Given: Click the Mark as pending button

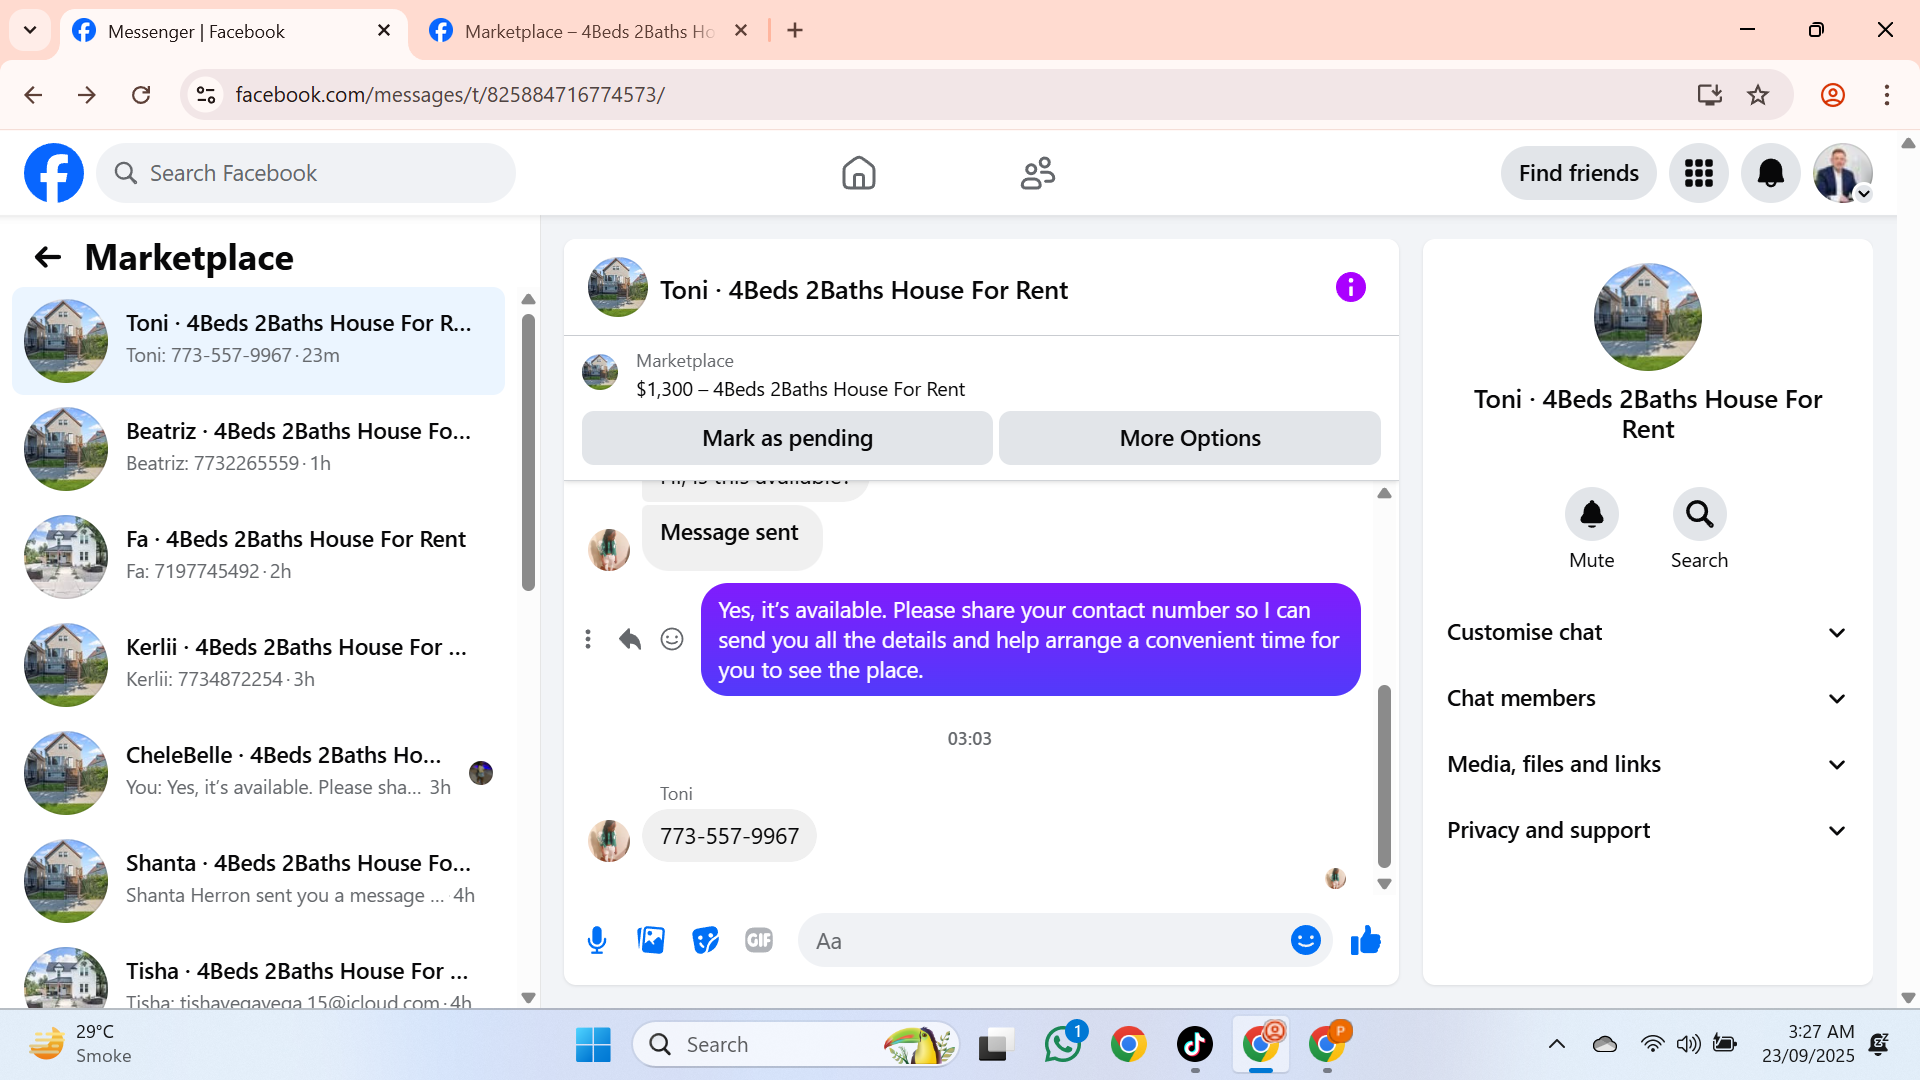Looking at the screenshot, I should (x=787, y=438).
